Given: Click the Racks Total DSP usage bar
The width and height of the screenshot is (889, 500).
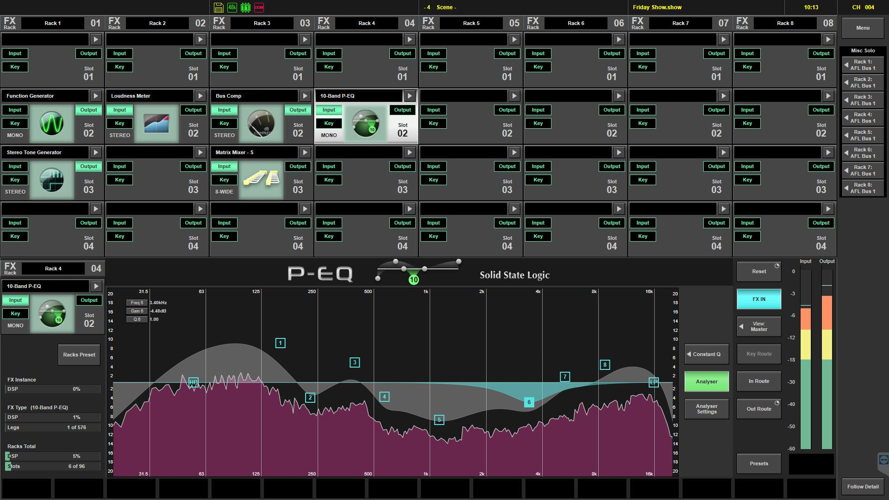Looking at the screenshot, I should [53, 456].
